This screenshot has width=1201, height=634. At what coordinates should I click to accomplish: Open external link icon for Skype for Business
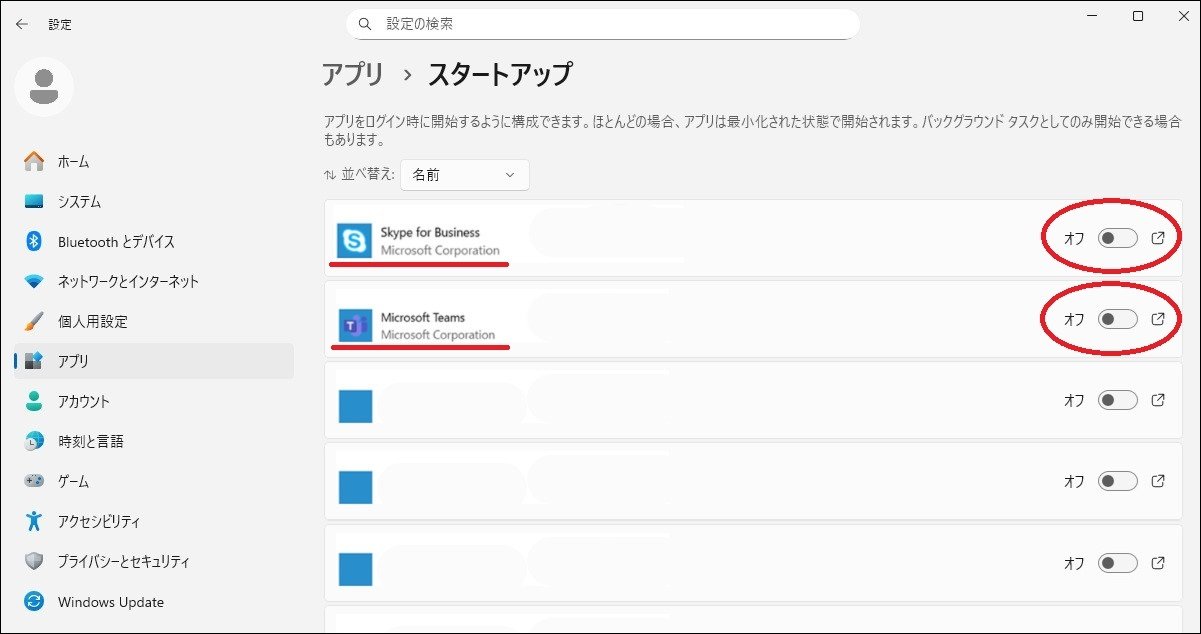coord(1158,238)
